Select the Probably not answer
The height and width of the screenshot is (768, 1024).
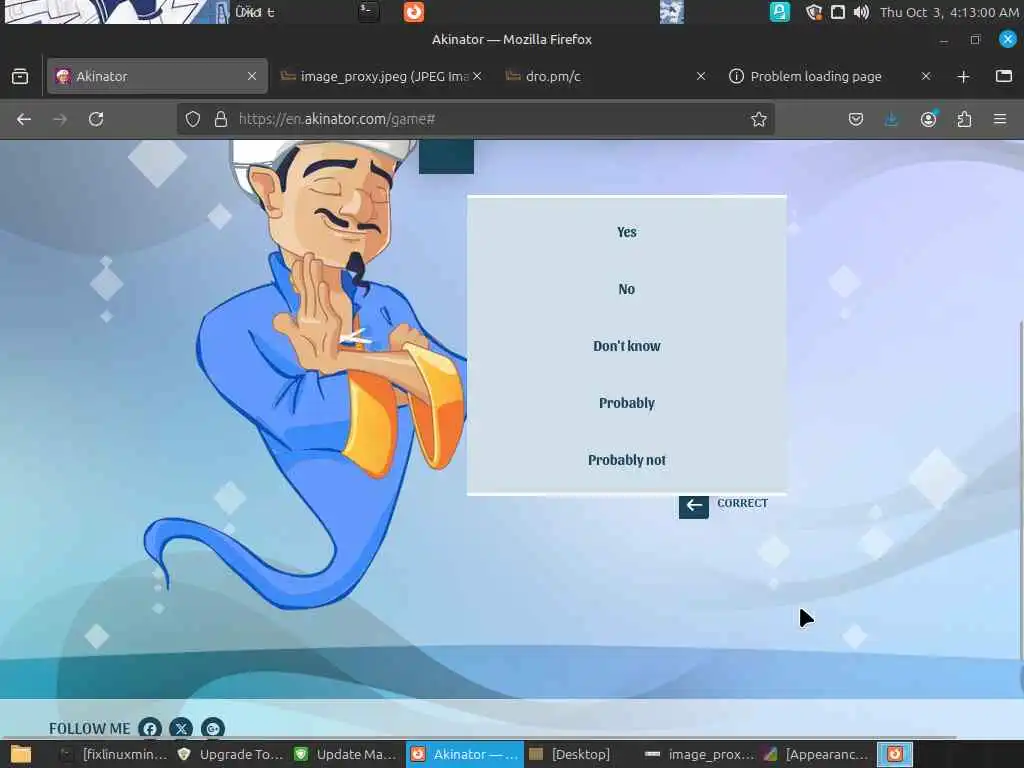[626, 460]
